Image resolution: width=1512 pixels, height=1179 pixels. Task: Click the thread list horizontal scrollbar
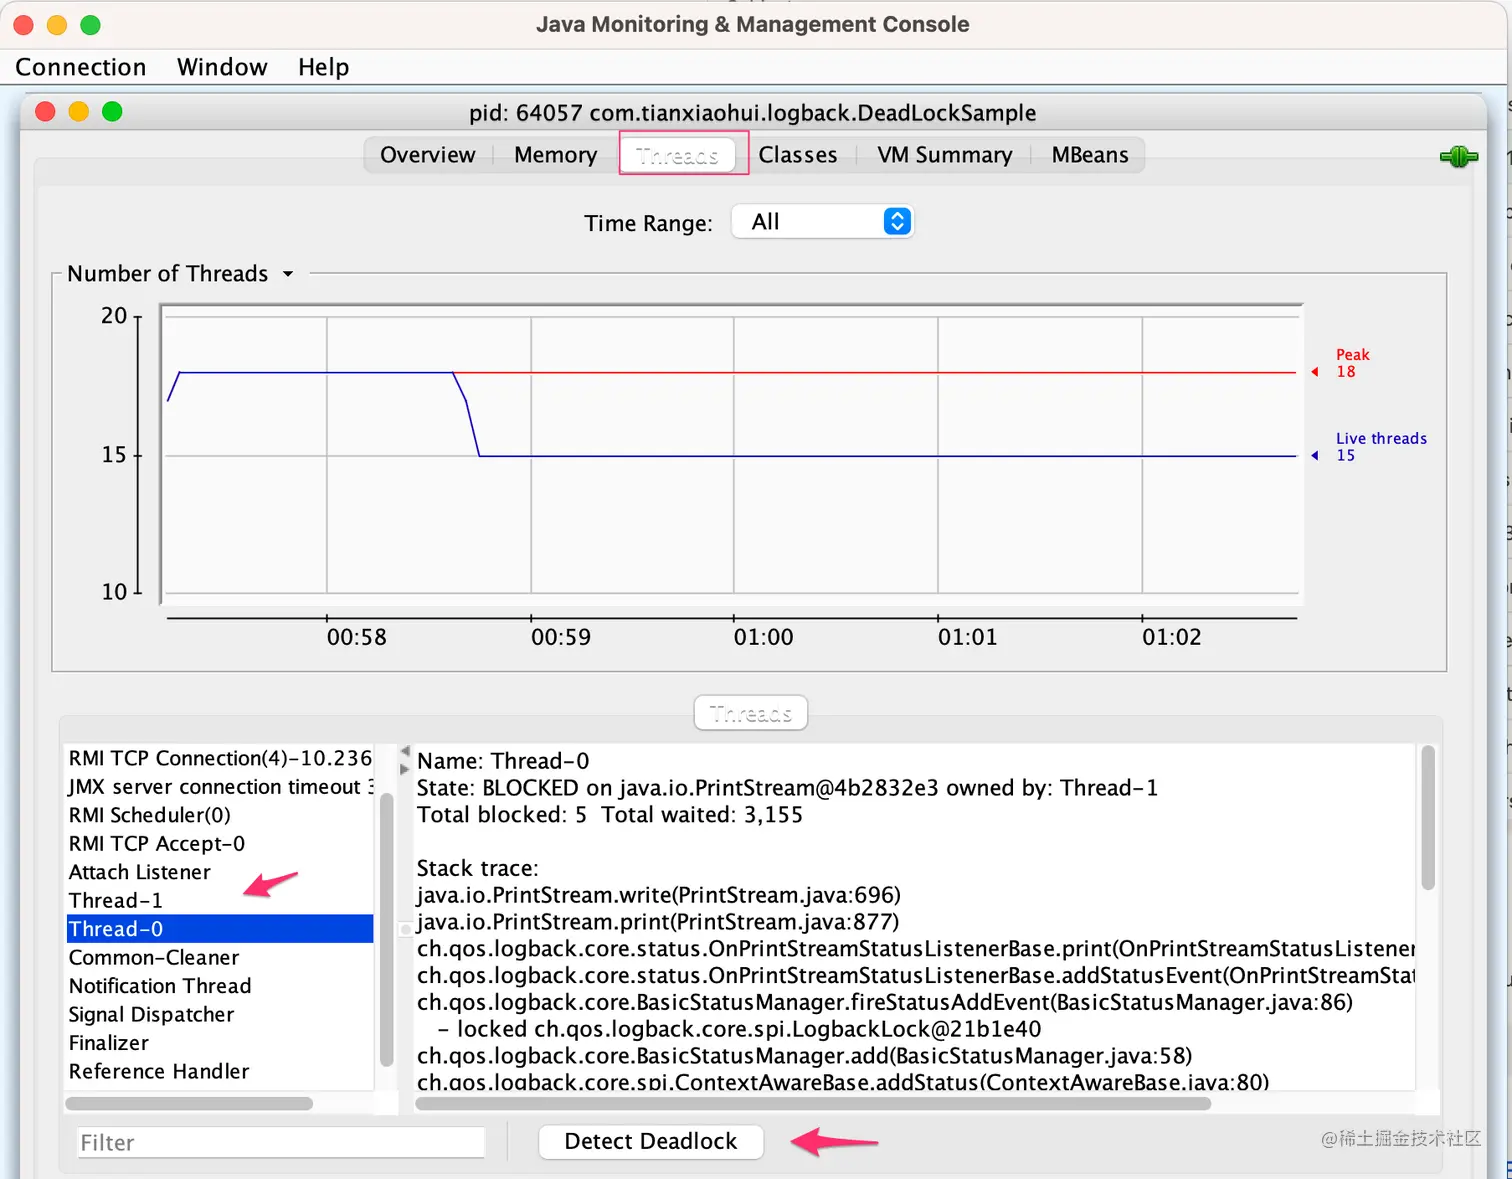[189, 1104]
